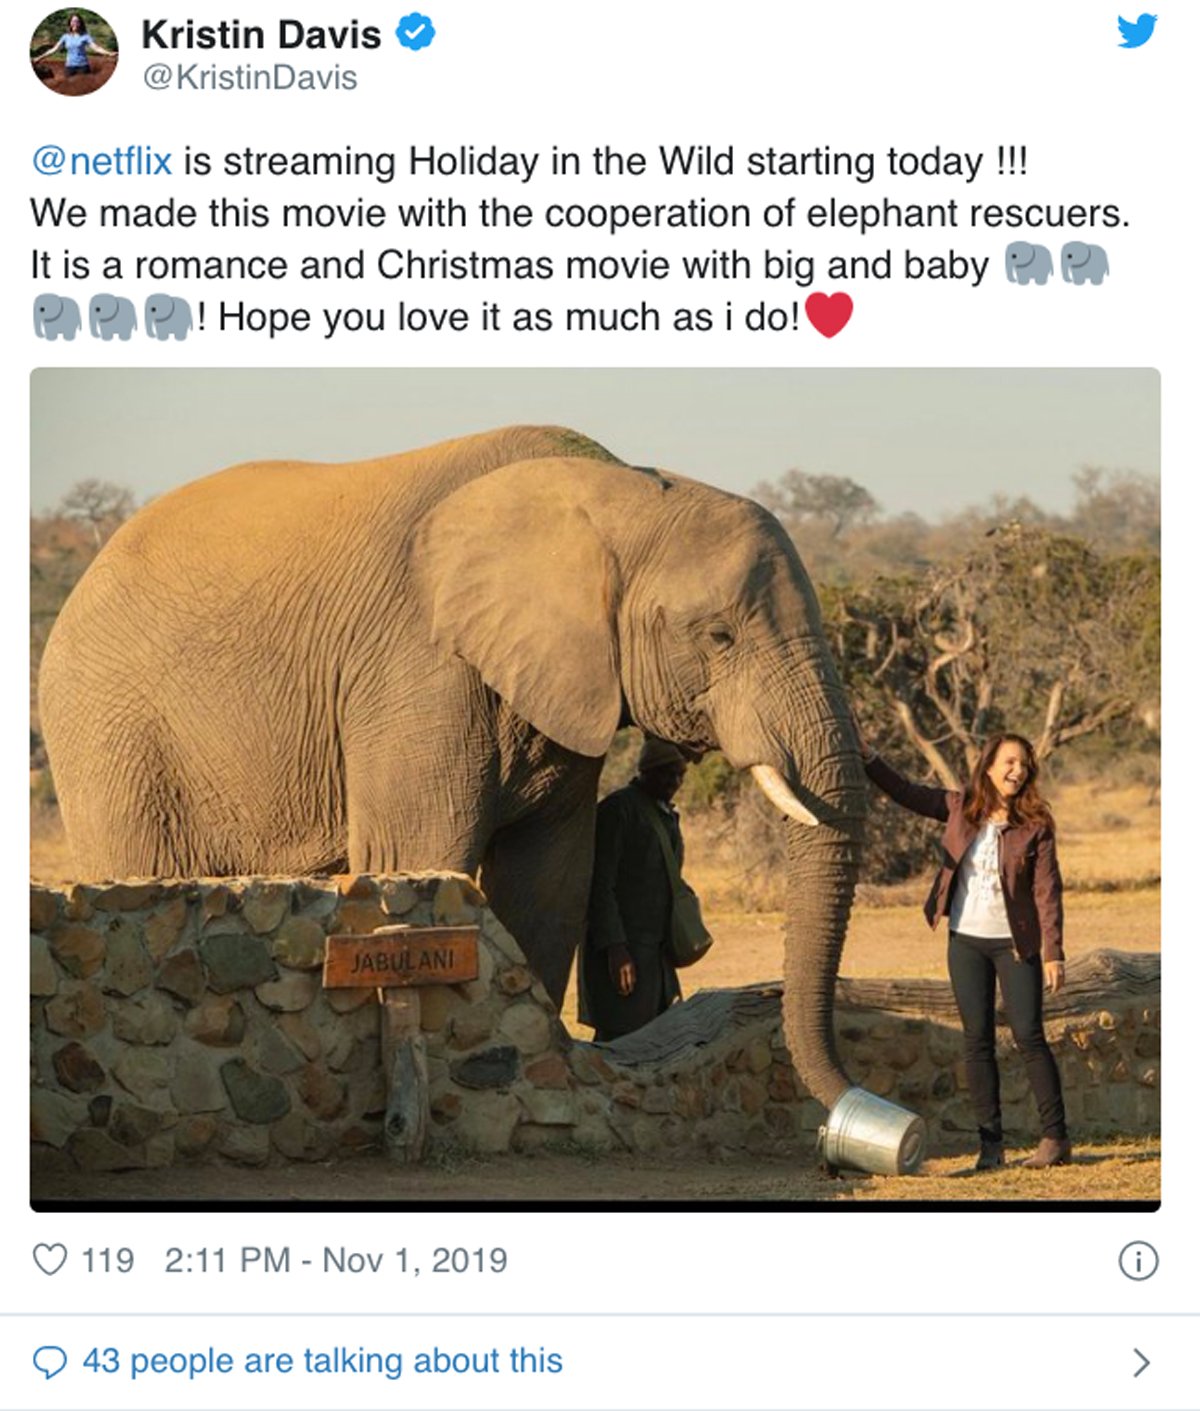Open "43 people are talking about this"
The width and height of the screenshot is (1200, 1411).
[x=322, y=1361]
